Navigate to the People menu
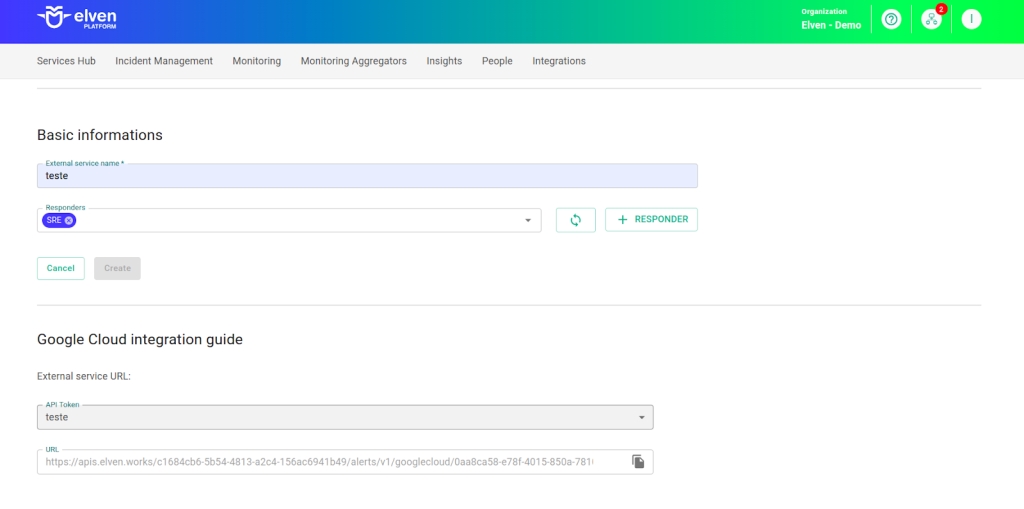The height and width of the screenshot is (509, 1024). point(497,61)
